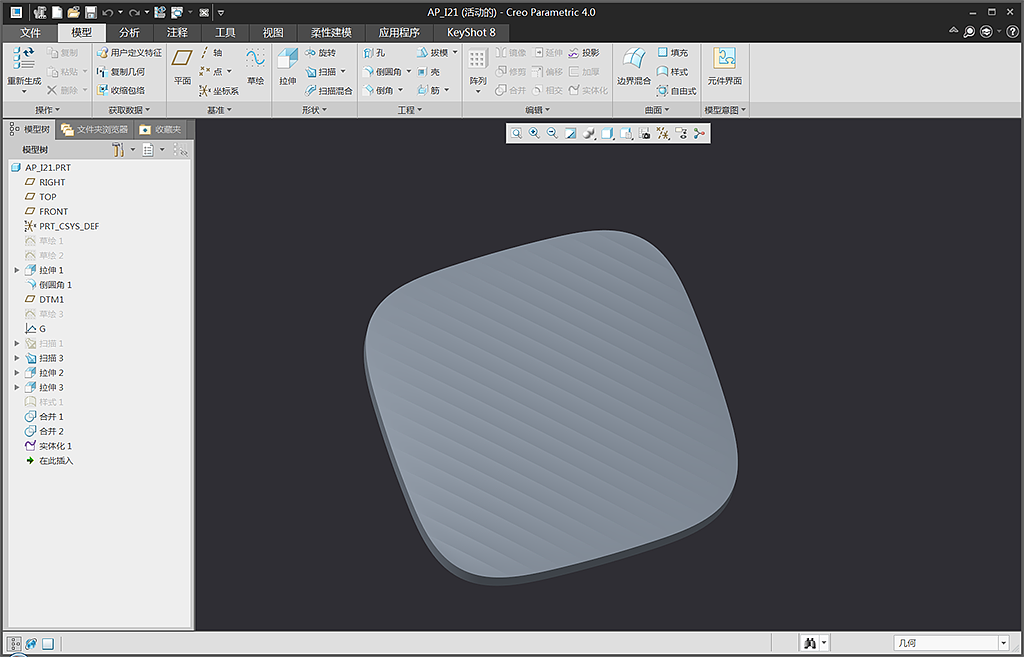Viewport: 1024px width, 657px height.
Task: Switch to the 视图 ribbon tab
Action: point(273,33)
